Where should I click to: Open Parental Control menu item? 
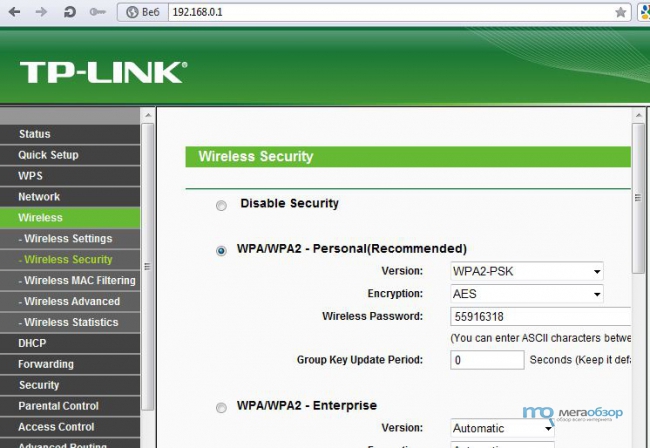coord(70,406)
